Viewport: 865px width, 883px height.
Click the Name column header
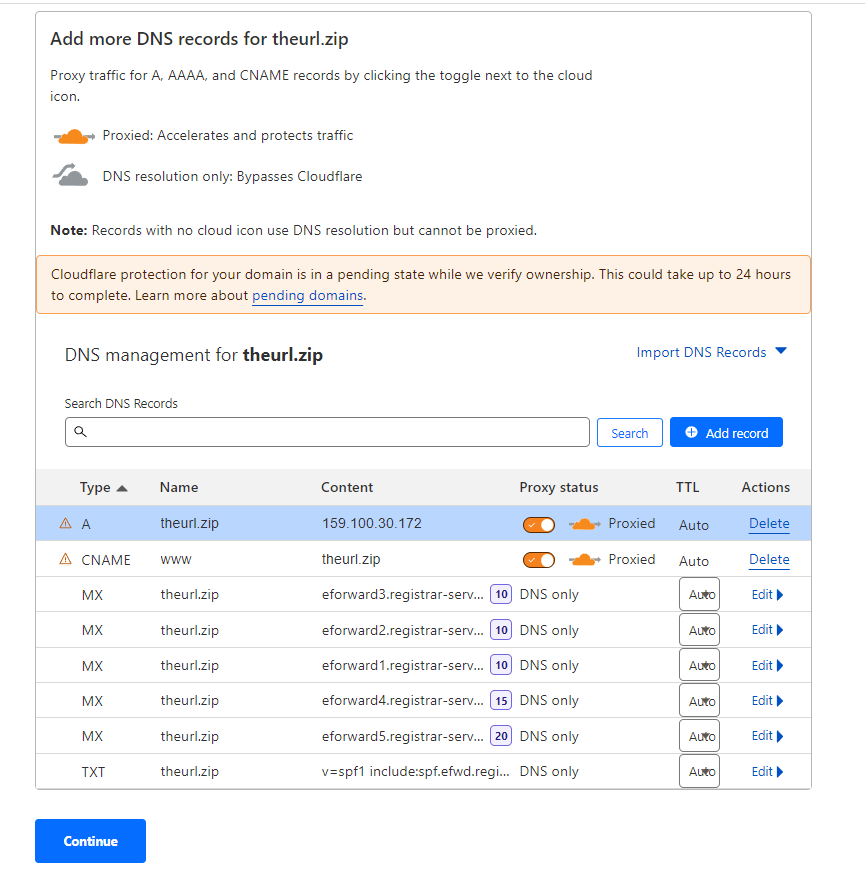click(x=179, y=487)
